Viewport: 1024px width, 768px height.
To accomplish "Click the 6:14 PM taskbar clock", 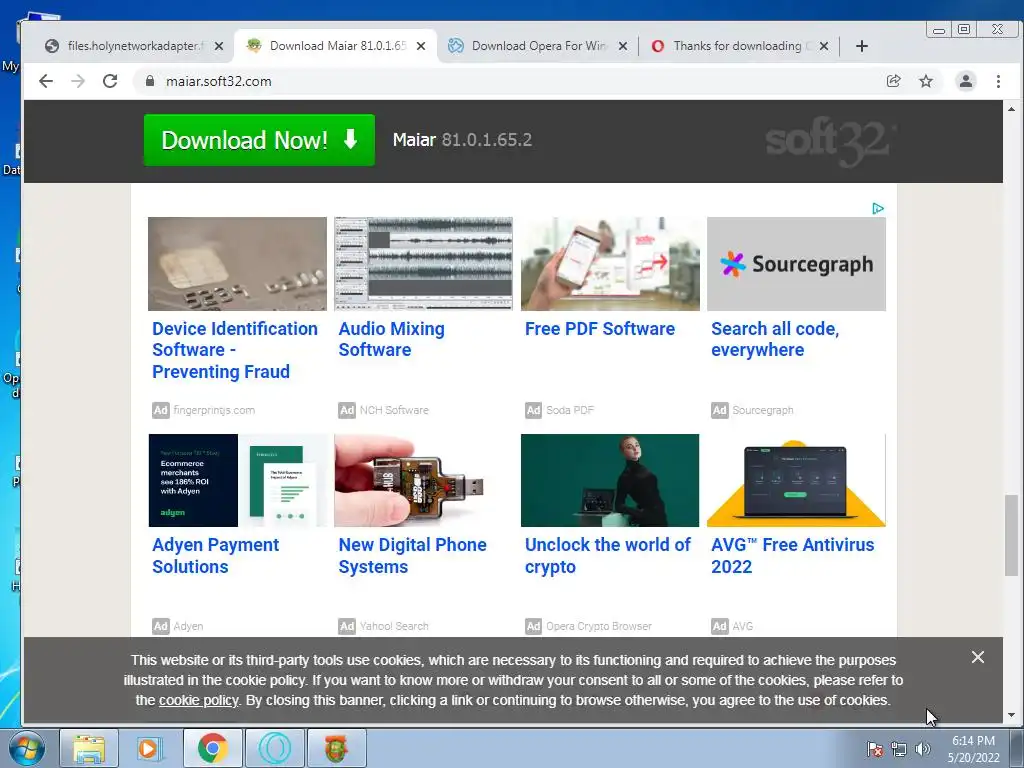I will (x=973, y=749).
